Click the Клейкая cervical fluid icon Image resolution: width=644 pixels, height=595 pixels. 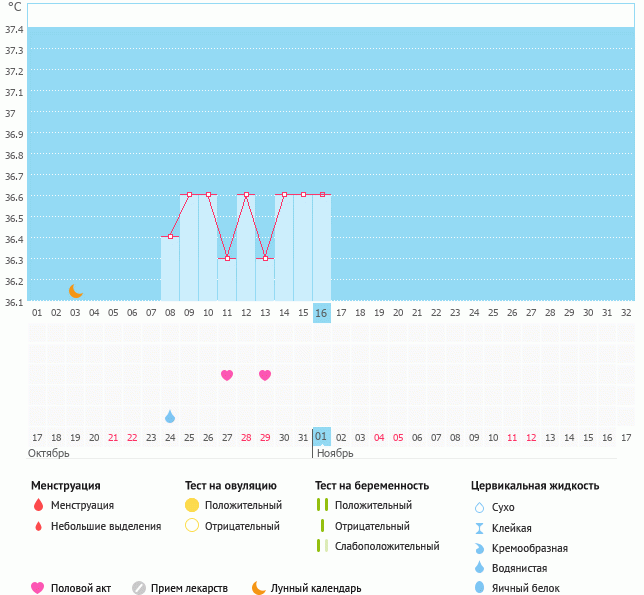point(479,528)
